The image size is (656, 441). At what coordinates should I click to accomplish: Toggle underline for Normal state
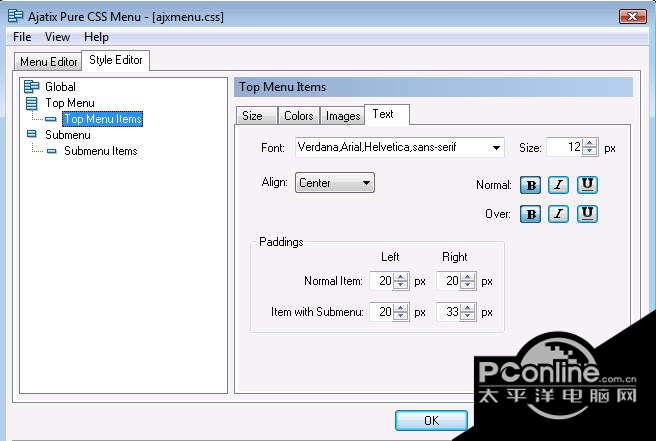point(587,185)
